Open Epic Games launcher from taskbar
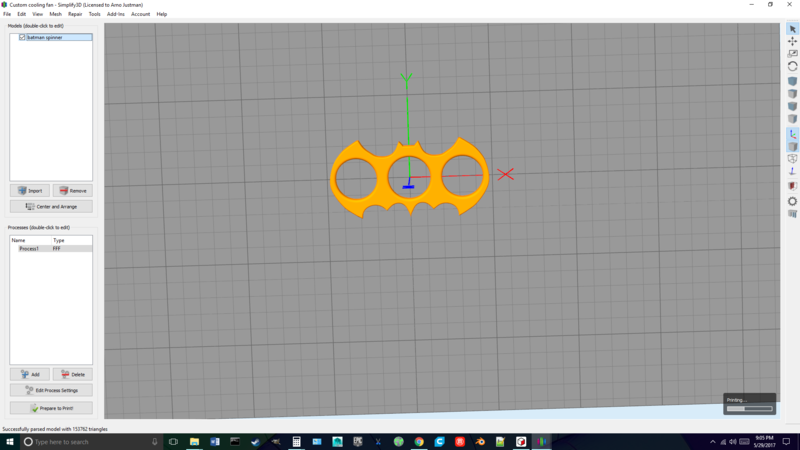 coord(358,442)
